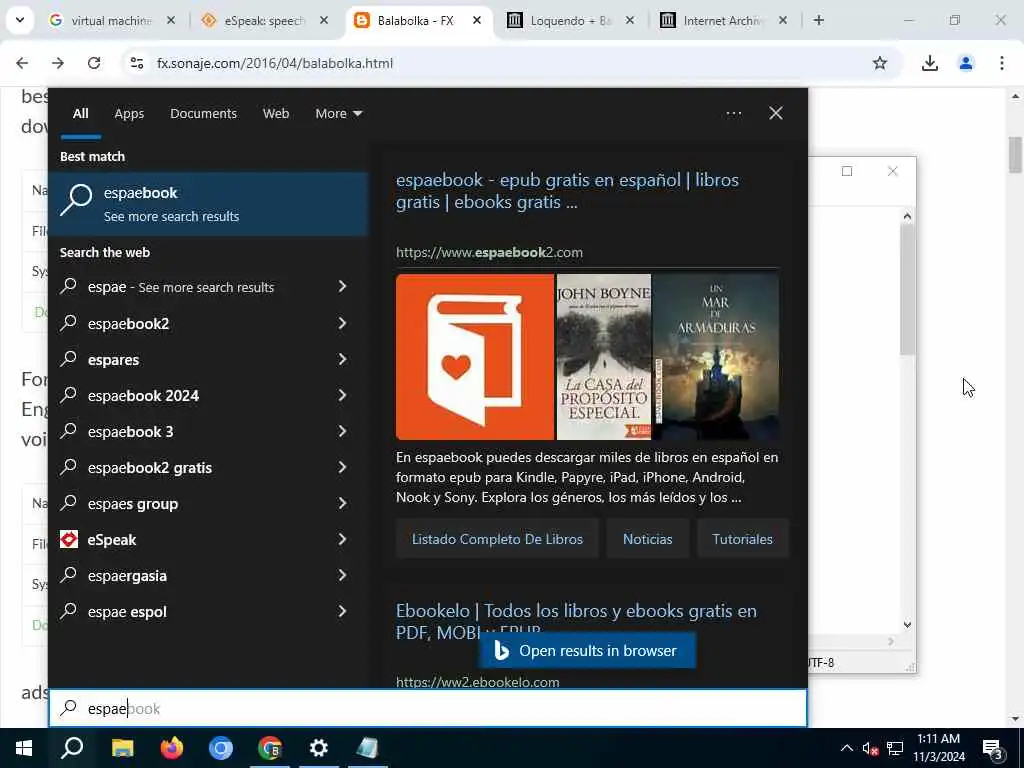Open search panel options ellipsis
Viewport: 1024px width, 768px height.
point(734,114)
